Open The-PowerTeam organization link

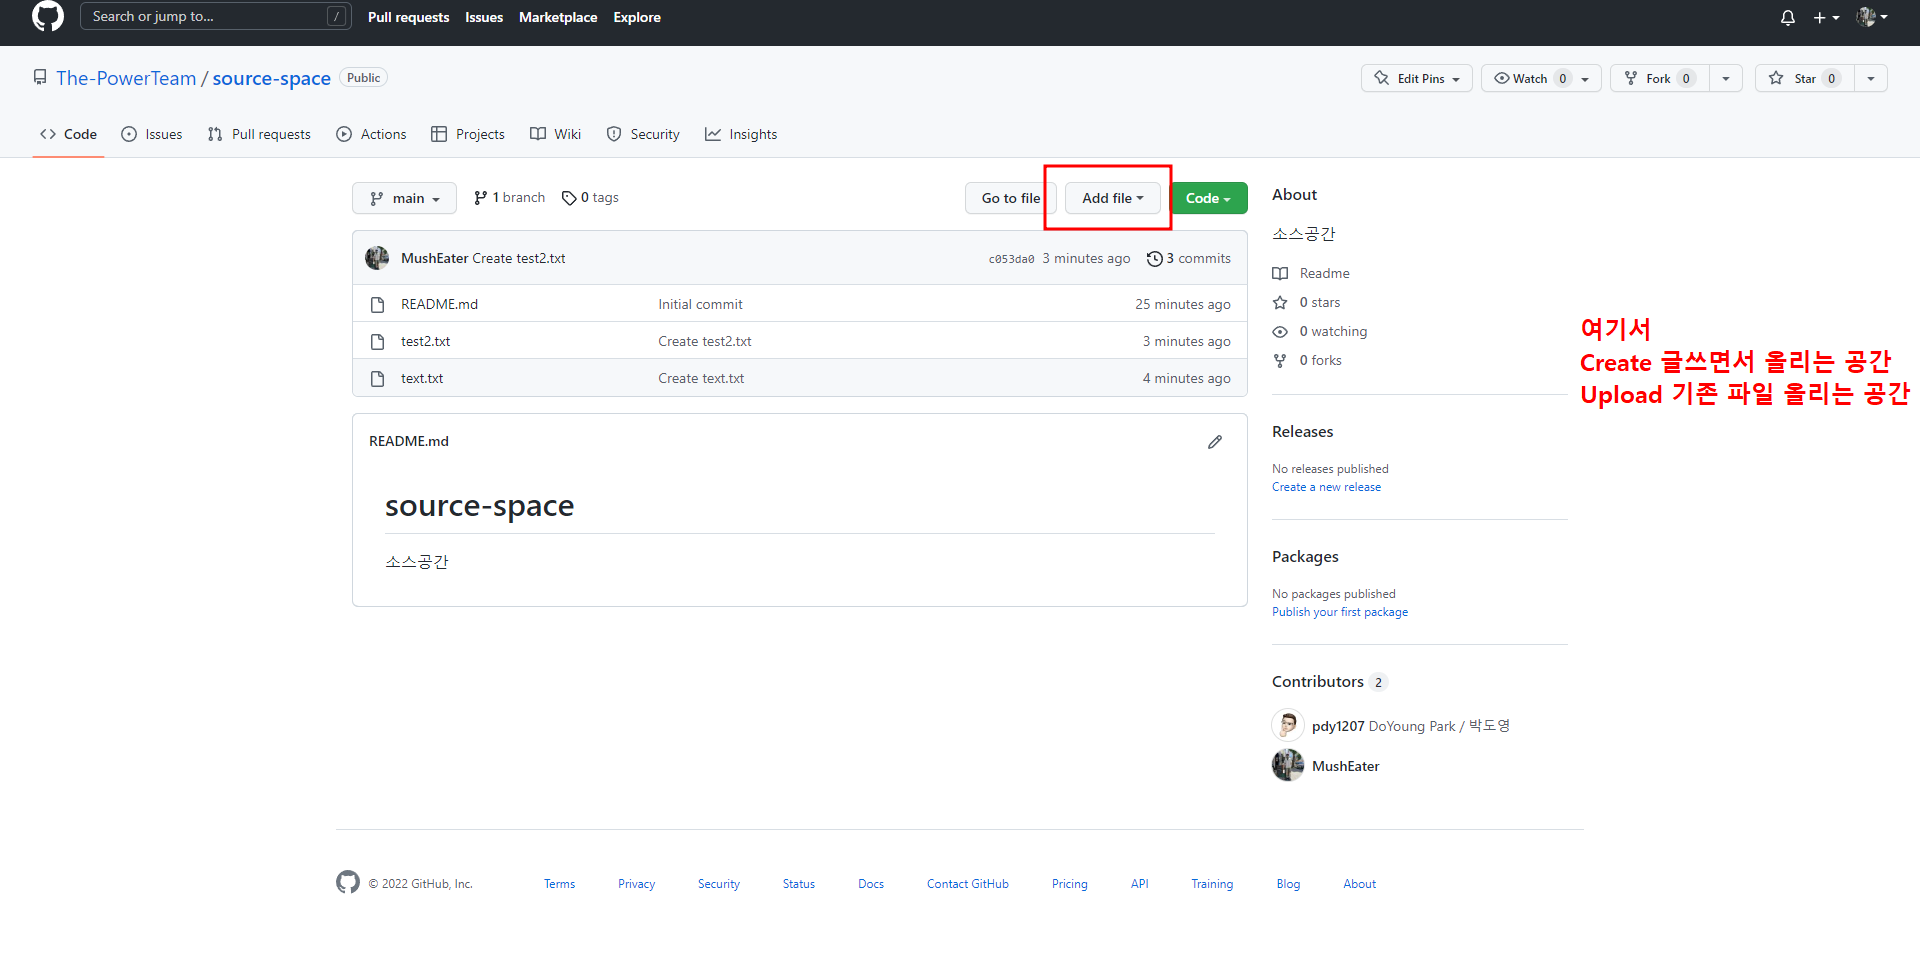pos(126,78)
